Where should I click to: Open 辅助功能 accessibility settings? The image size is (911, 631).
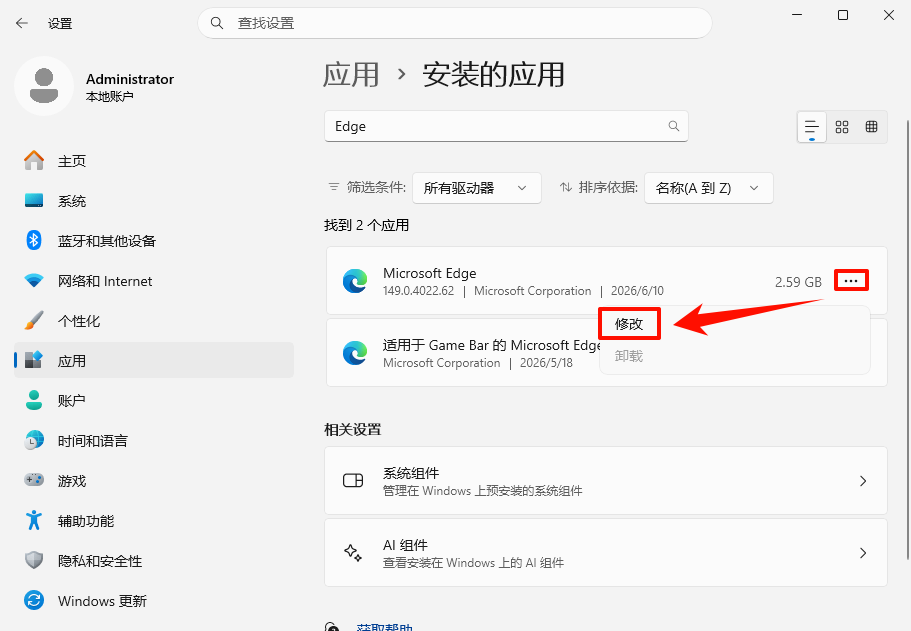pos(154,521)
